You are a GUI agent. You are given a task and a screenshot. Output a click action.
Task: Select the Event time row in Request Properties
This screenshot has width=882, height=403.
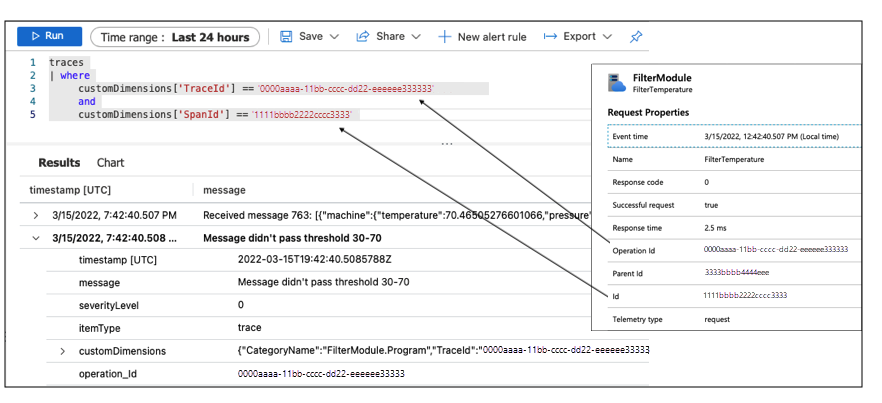[735, 136]
